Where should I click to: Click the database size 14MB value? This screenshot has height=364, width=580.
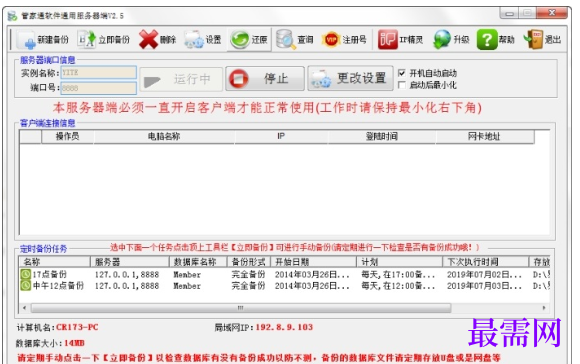[74, 343]
